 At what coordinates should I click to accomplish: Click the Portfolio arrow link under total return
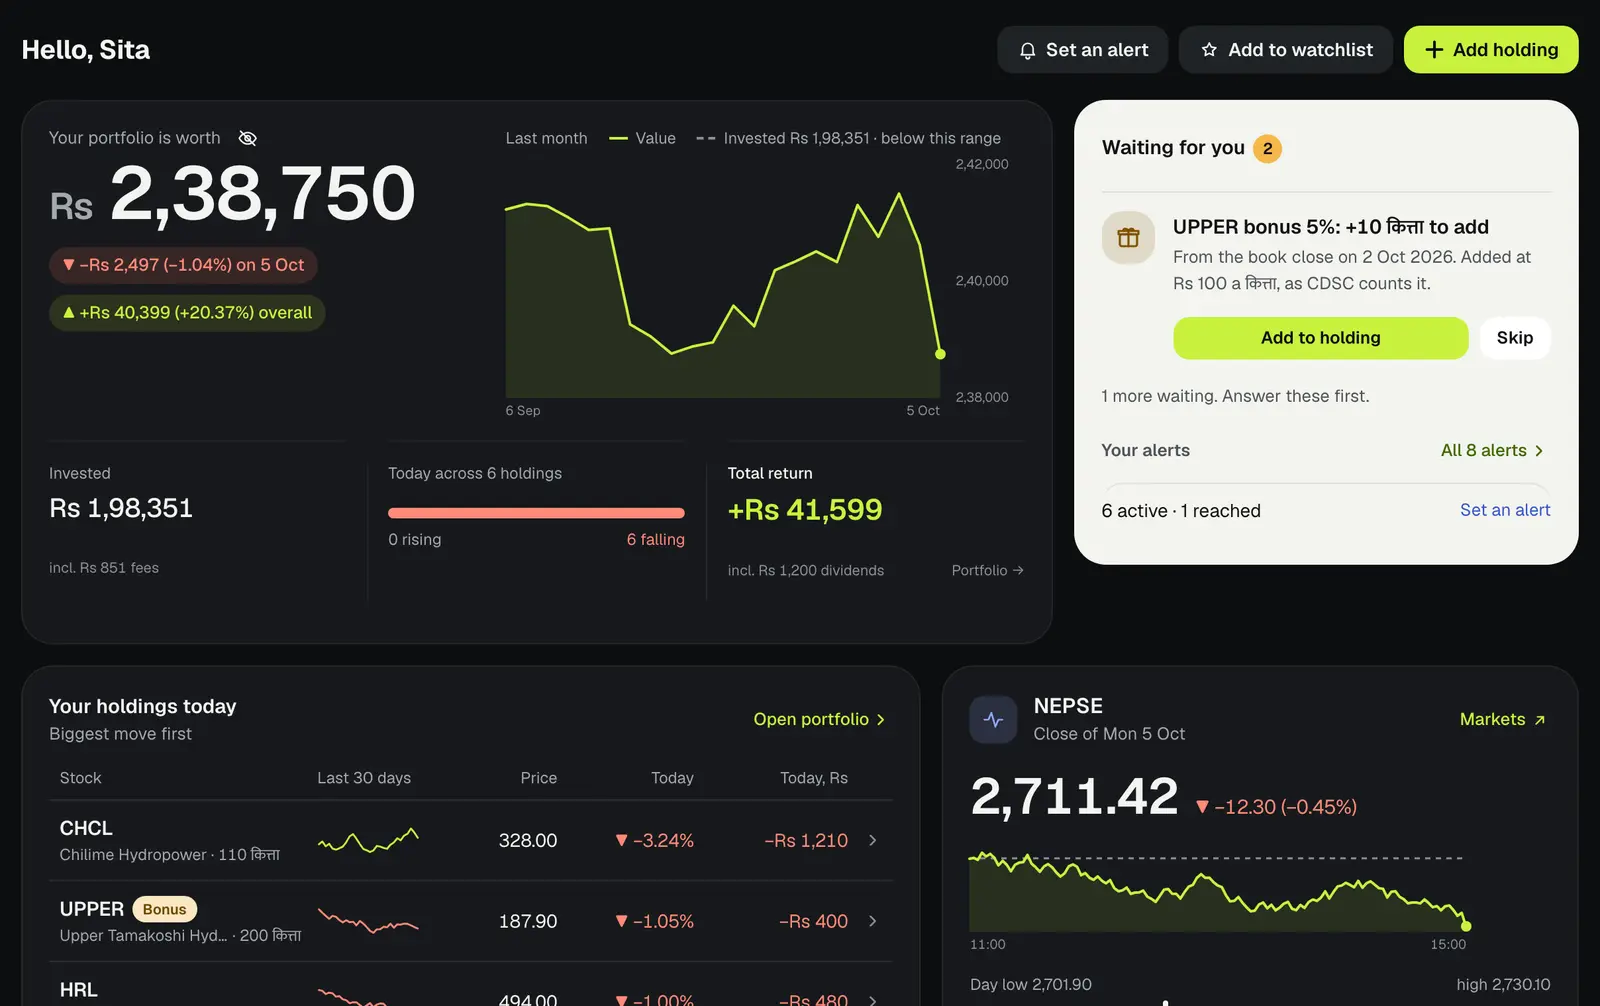pyautogui.click(x=987, y=570)
